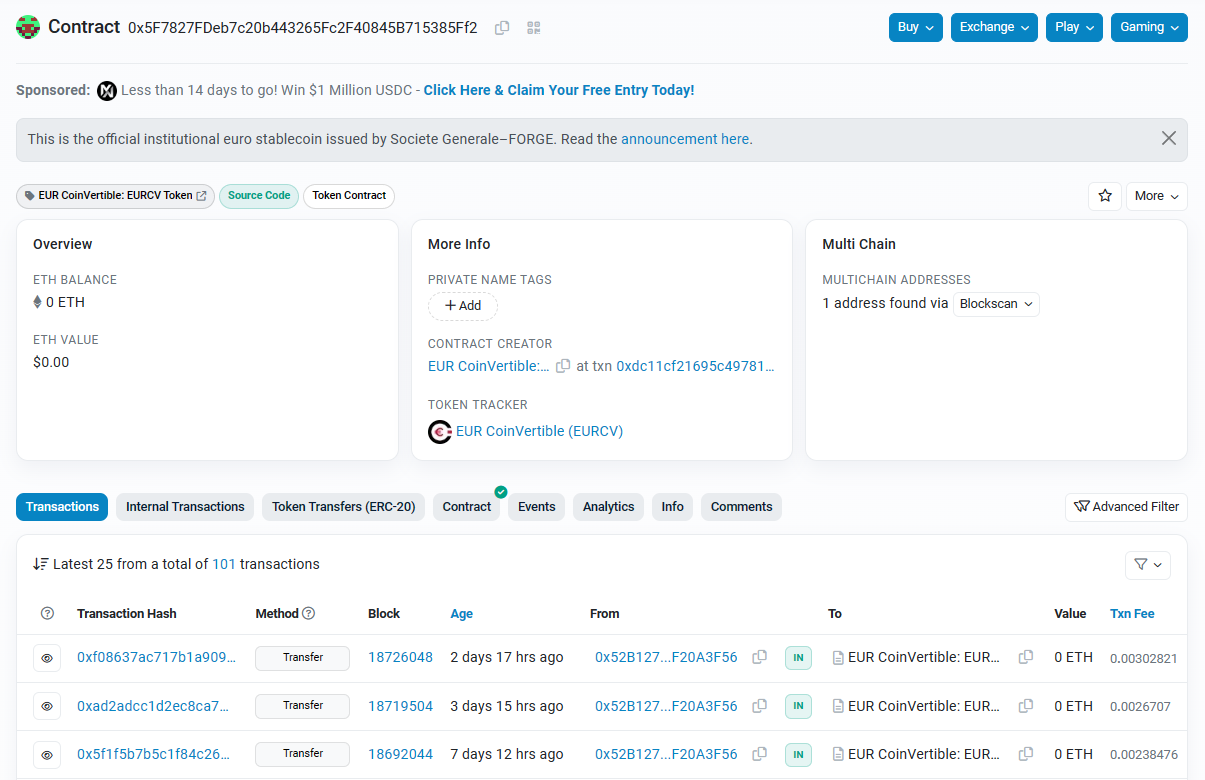
Task: Copy To address in block 18719504 row
Action: coord(1026,706)
